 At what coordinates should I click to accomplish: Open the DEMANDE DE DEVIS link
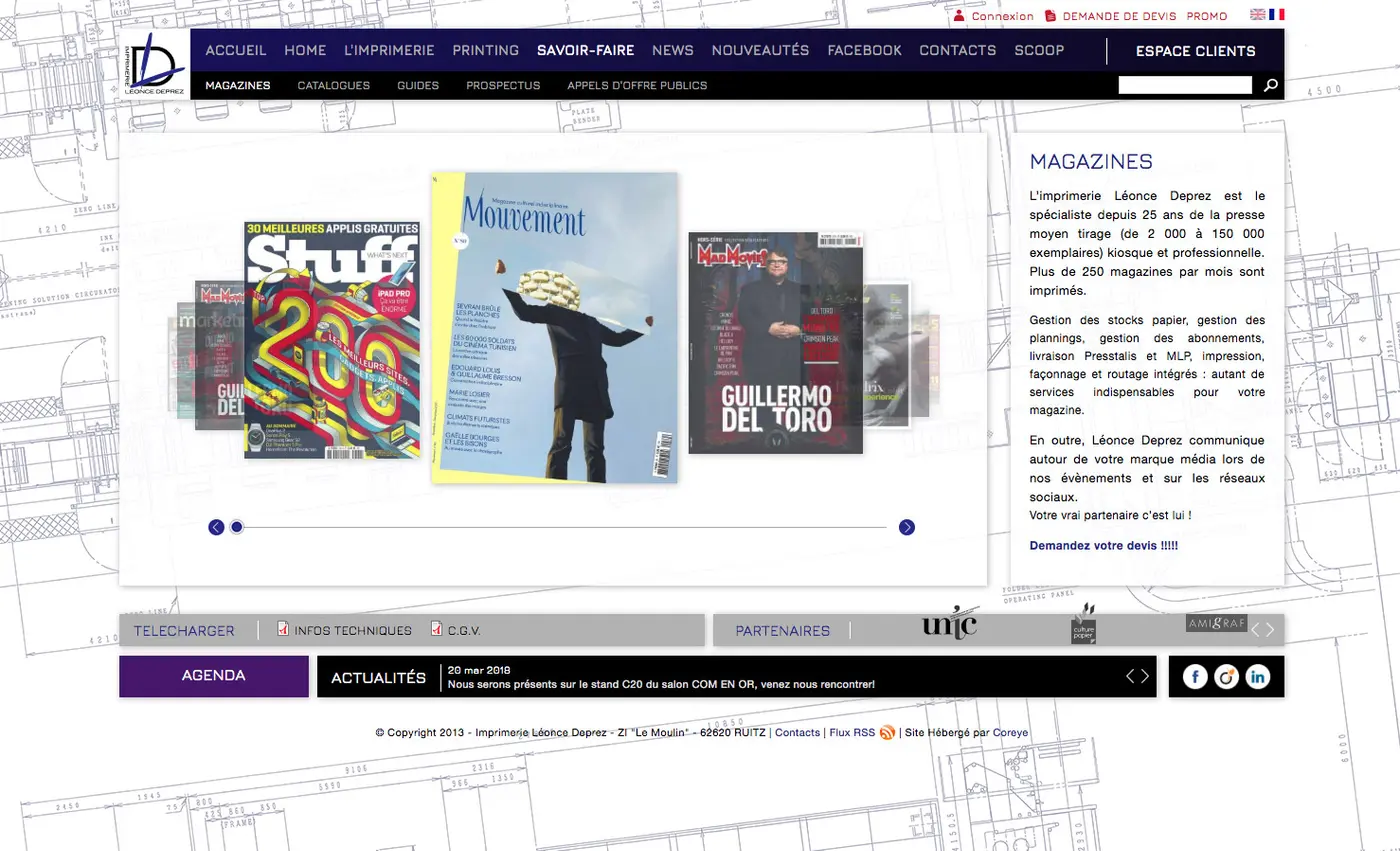click(x=1119, y=16)
